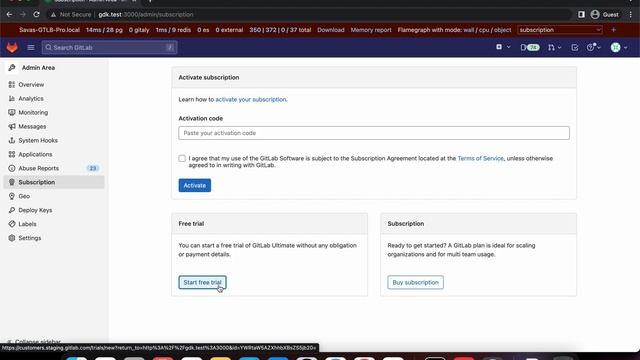Open the to-do list icon

575,47
